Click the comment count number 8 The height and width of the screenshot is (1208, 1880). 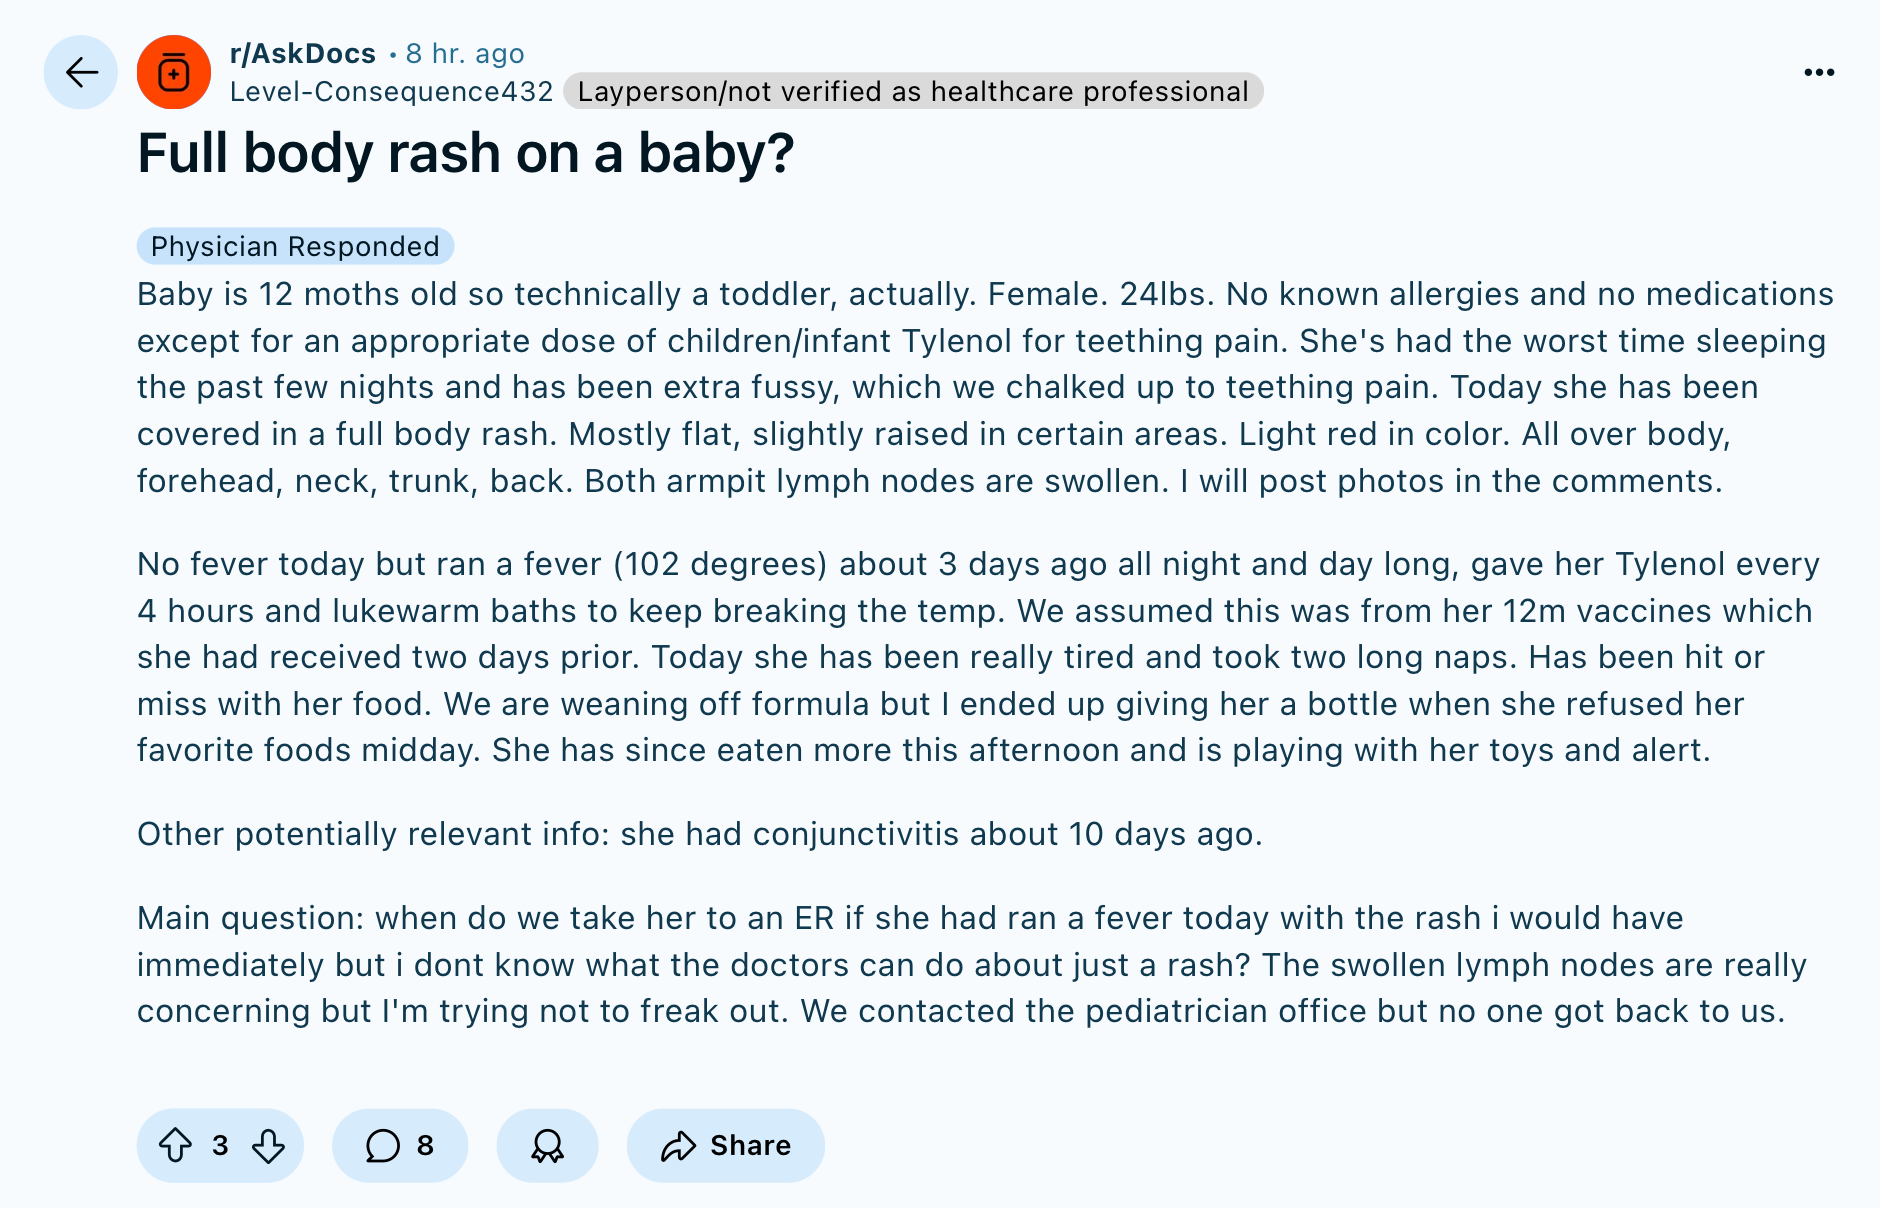tap(425, 1145)
